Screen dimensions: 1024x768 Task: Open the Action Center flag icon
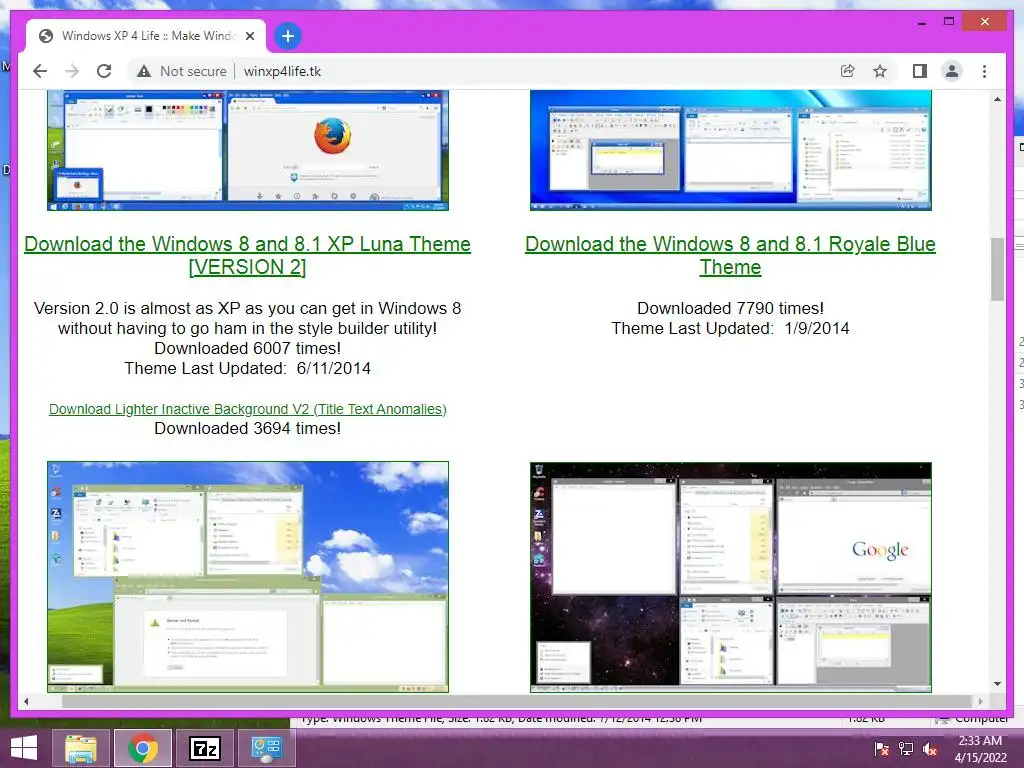click(882, 748)
